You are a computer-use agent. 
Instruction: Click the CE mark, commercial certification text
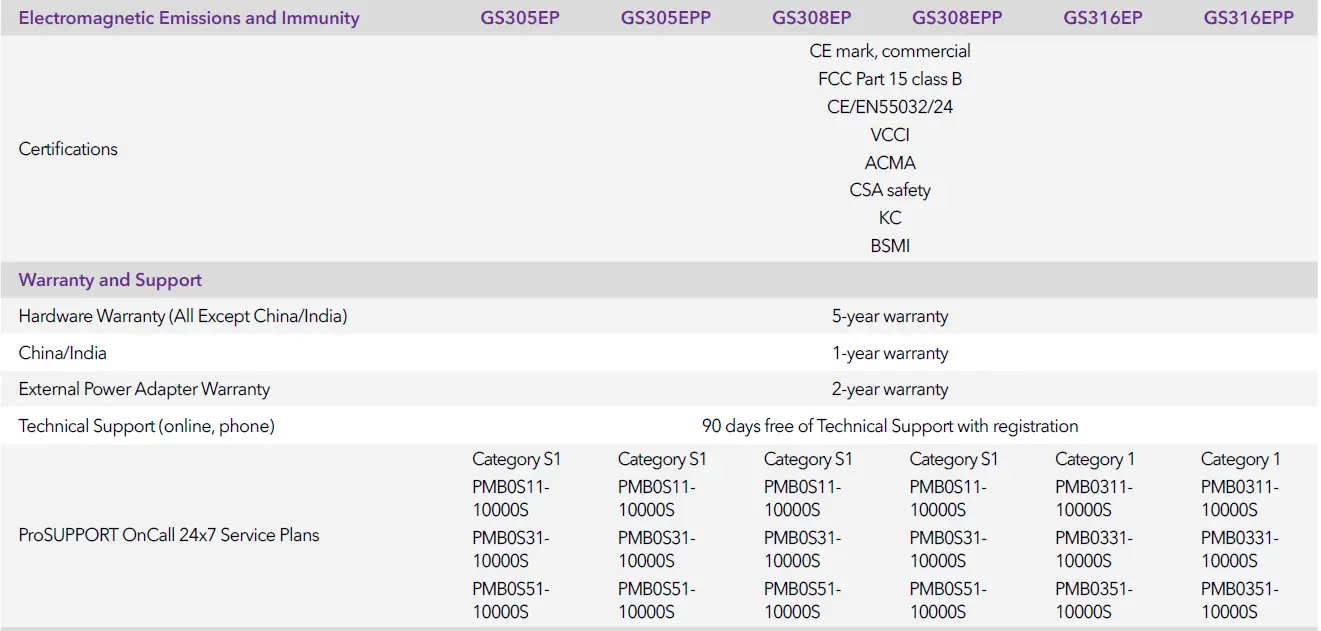pyautogui.click(x=890, y=51)
